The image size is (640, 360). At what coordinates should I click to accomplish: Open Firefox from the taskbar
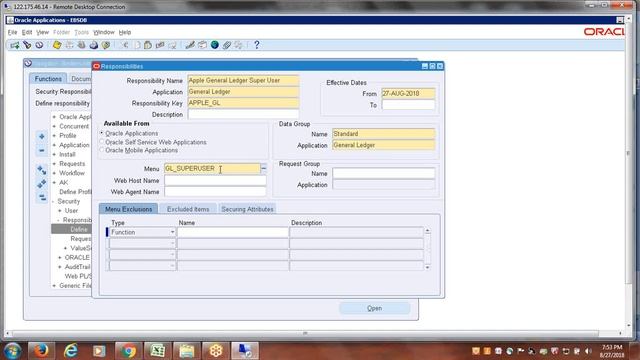[41, 350]
